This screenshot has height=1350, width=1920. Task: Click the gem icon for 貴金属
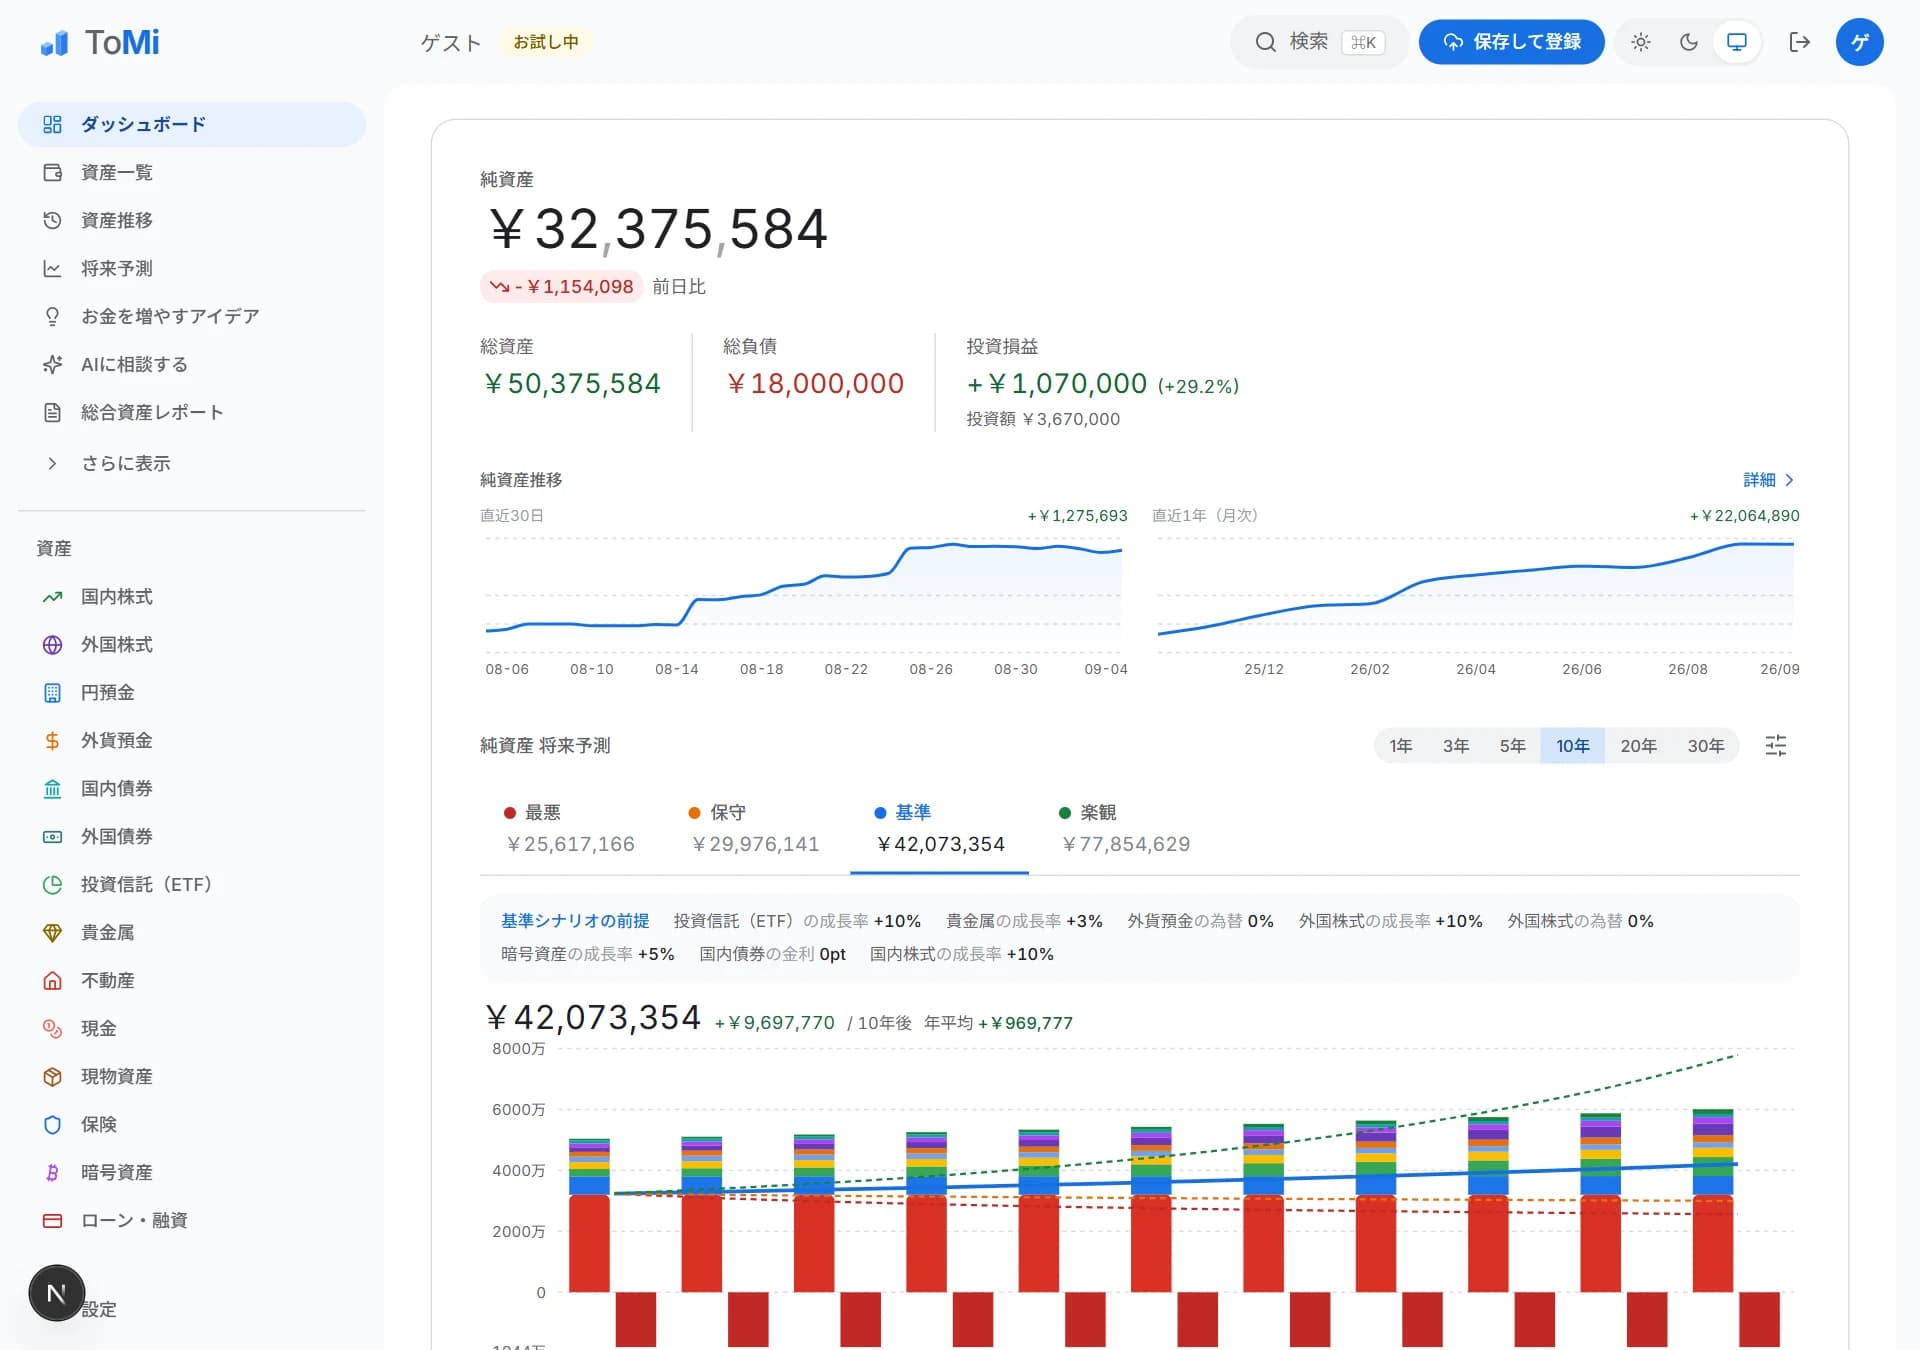pyautogui.click(x=52, y=933)
